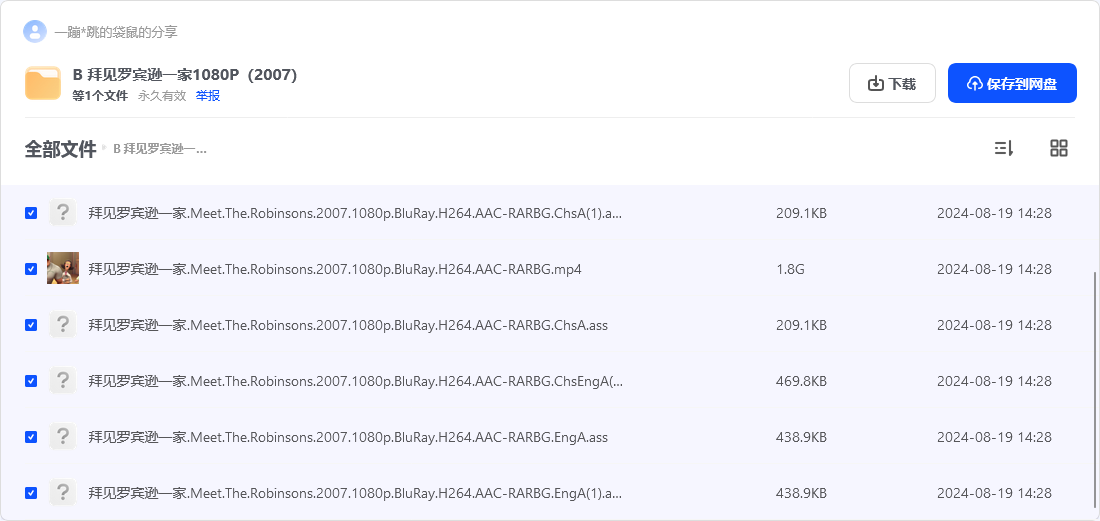This screenshot has height=521, width=1100.
Task: Uncheck the EngA(1) file checkbox
Action: (31, 493)
